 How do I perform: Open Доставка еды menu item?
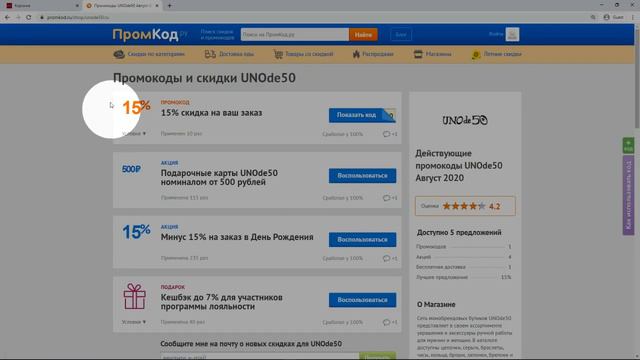236,54
